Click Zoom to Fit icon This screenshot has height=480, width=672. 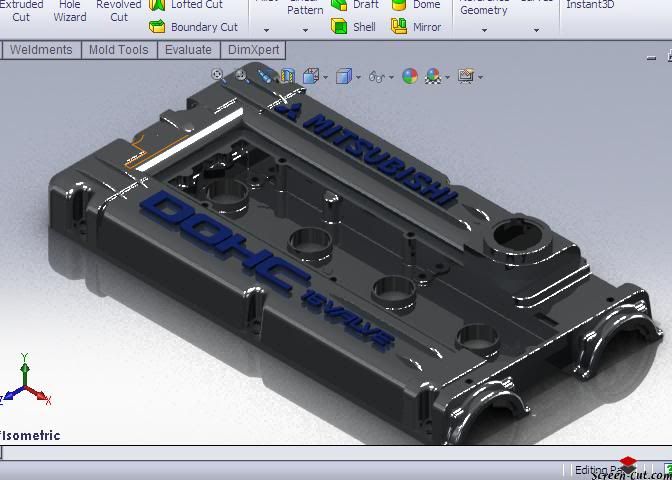click(x=218, y=75)
